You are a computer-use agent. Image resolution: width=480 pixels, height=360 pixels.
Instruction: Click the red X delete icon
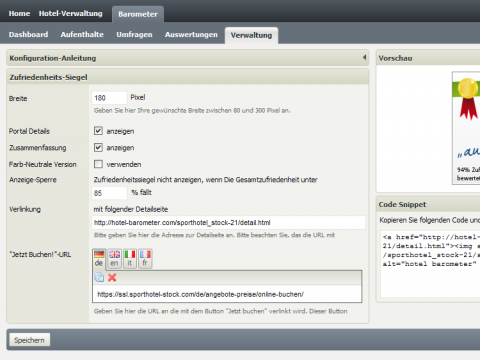[x=112, y=277]
